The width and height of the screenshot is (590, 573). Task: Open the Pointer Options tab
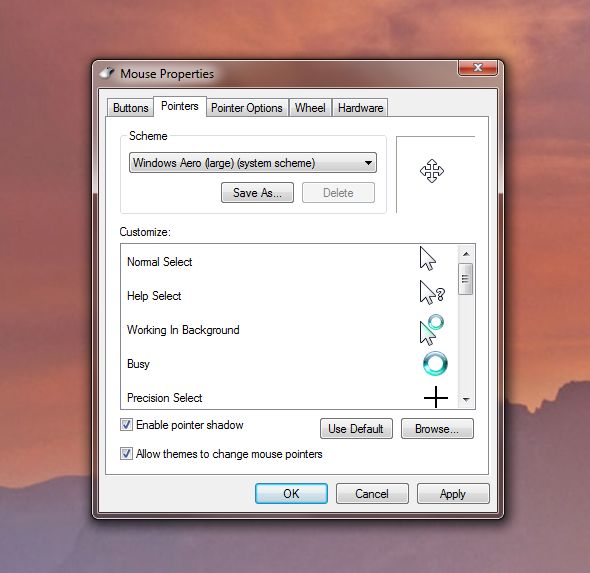(247, 108)
